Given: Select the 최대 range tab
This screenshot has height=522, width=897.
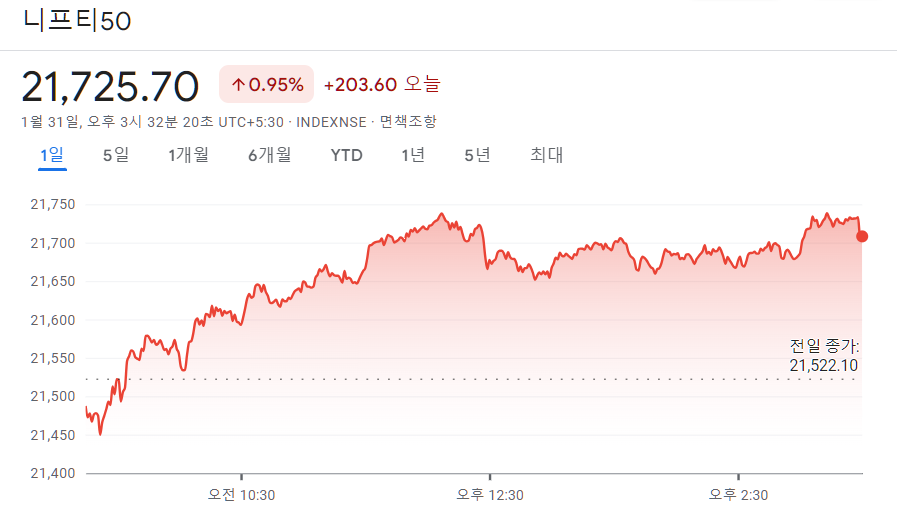Looking at the screenshot, I should 547,155.
